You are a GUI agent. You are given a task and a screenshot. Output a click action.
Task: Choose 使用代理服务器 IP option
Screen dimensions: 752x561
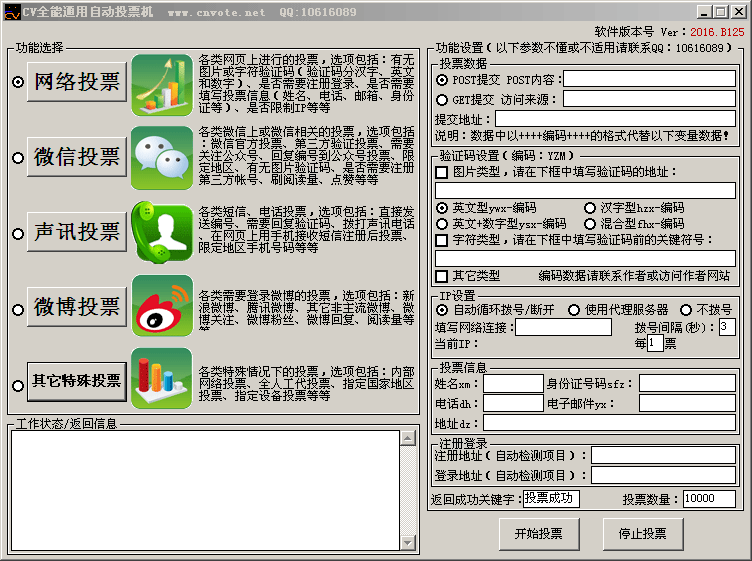click(x=574, y=310)
